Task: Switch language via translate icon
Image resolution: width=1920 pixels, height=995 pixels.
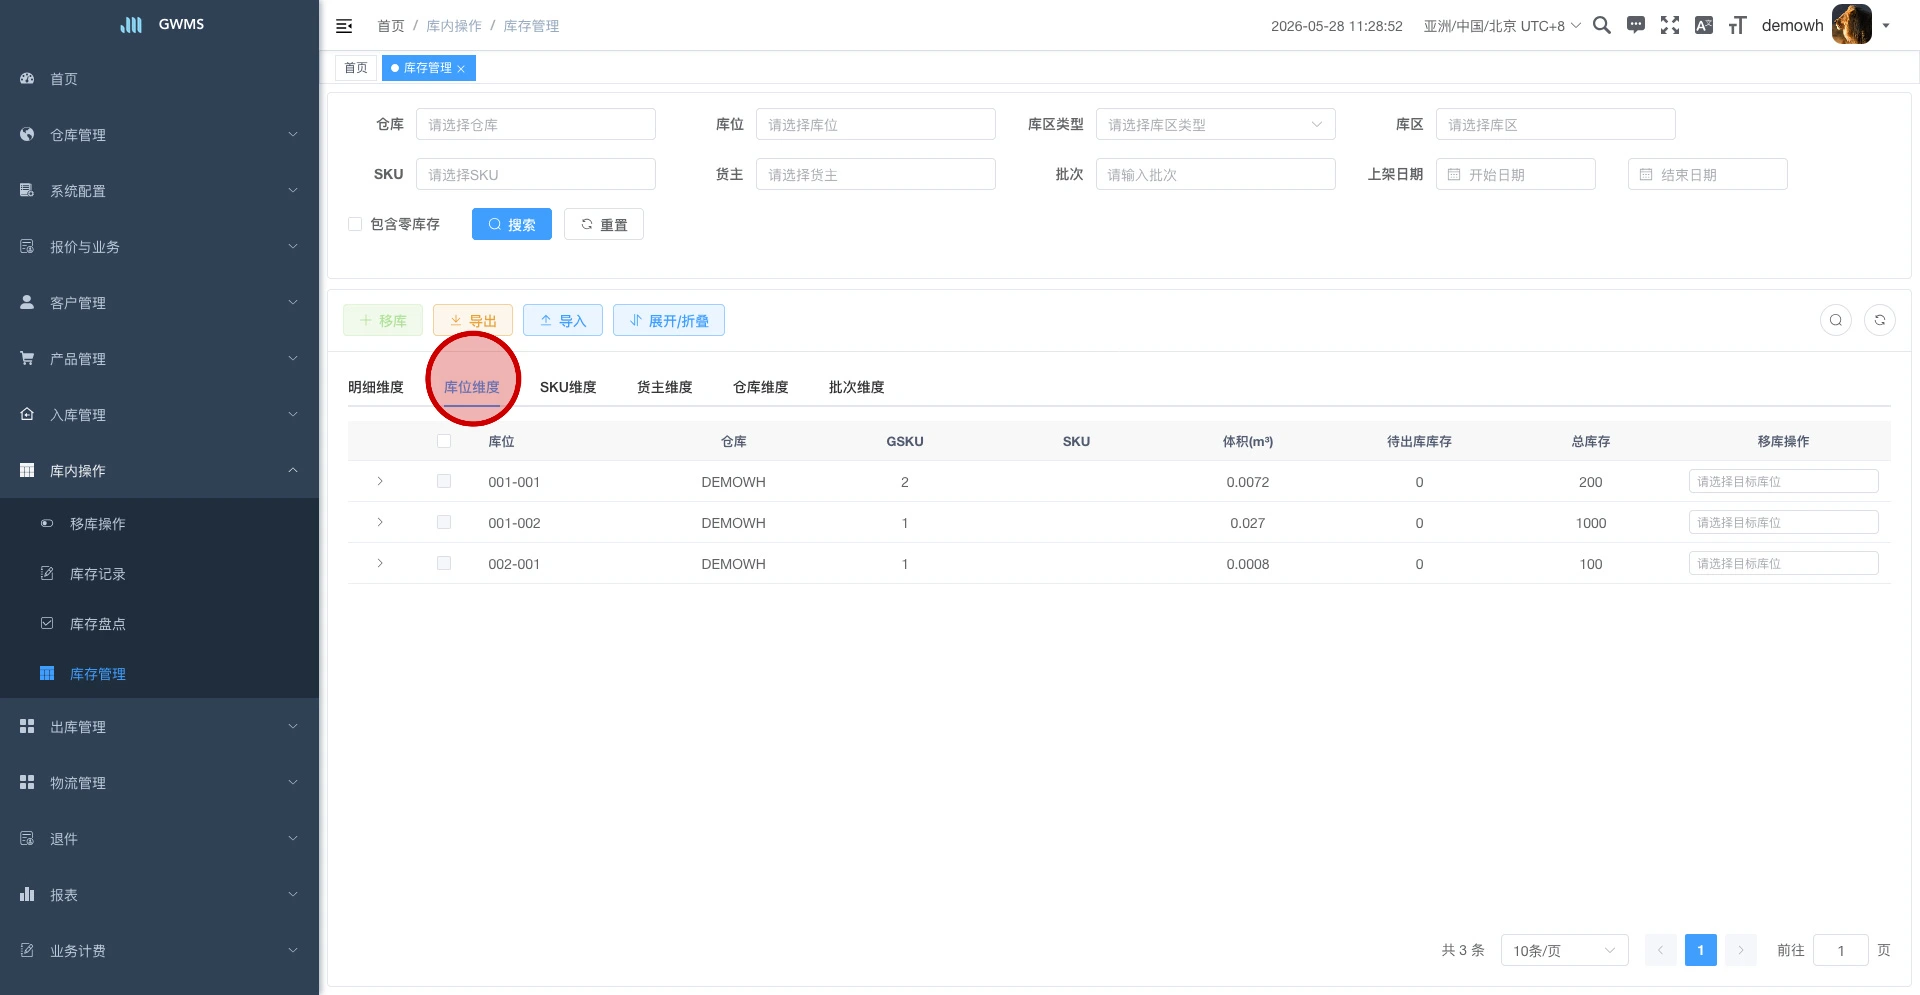Action: [1704, 26]
